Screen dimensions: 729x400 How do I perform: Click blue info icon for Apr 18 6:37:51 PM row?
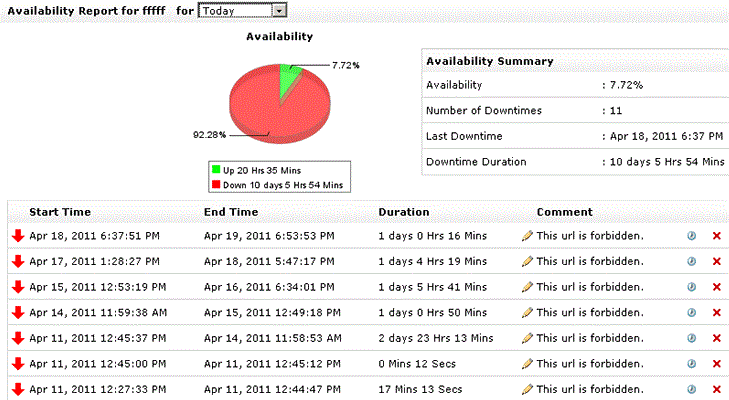click(691, 236)
